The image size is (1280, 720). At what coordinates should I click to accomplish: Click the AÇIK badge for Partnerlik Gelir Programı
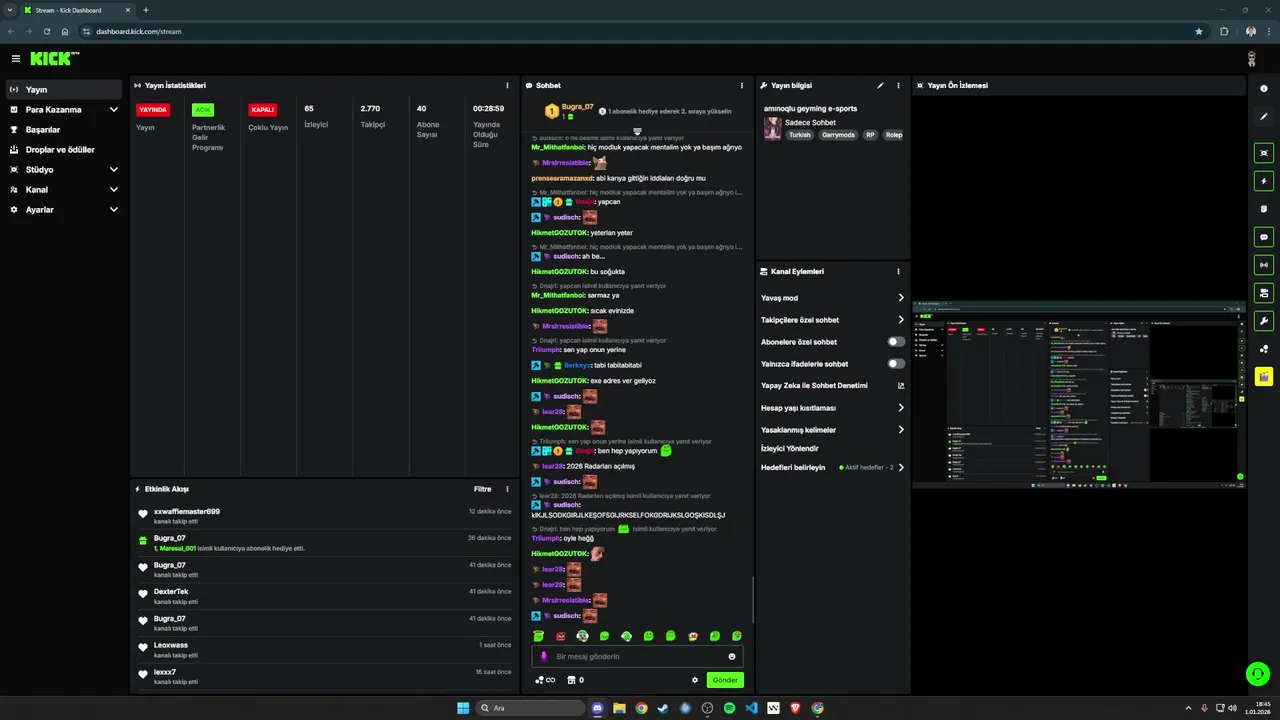point(203,110)
